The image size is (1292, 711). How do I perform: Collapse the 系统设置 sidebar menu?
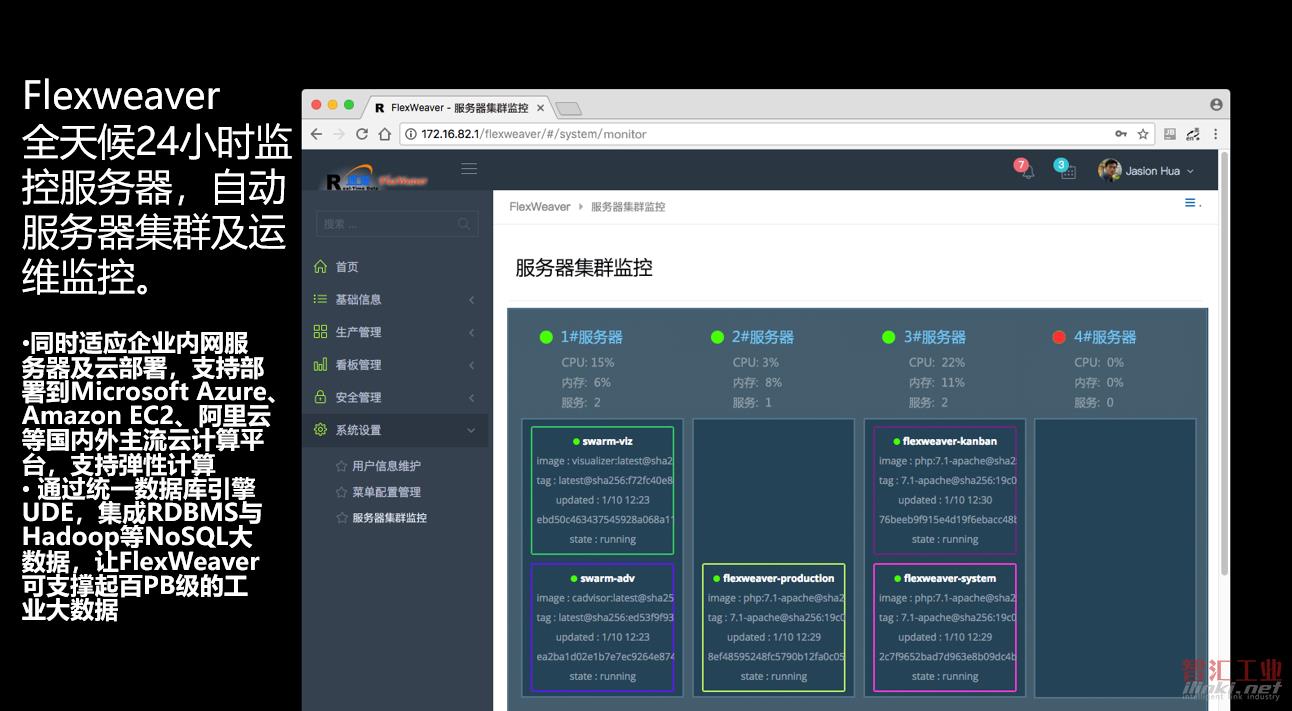(x=395, y=430)
